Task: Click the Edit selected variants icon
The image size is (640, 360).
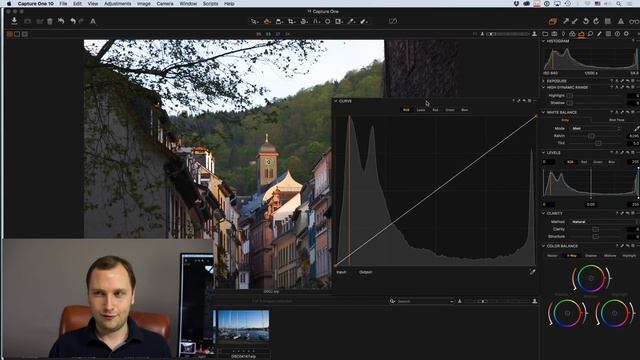Action: (x=393, y=21)
